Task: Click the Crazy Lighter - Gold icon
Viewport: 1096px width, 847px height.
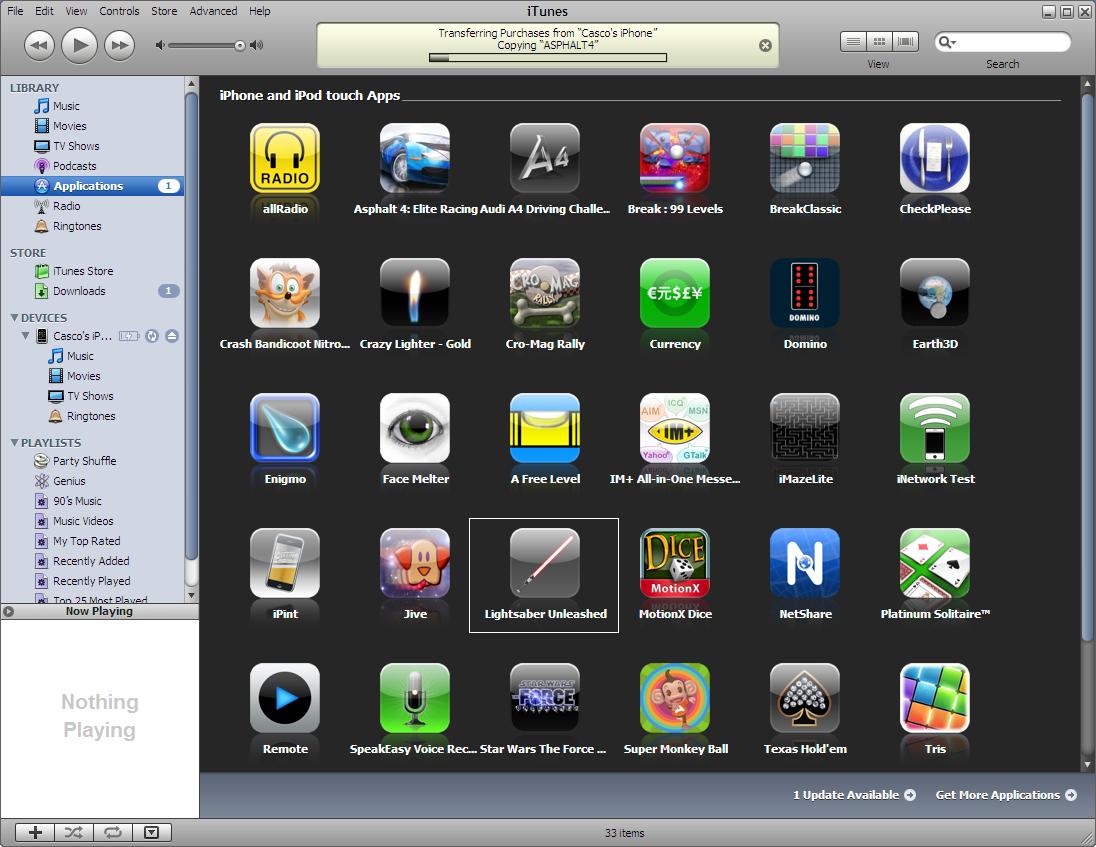Action: (x=415, y=293)
